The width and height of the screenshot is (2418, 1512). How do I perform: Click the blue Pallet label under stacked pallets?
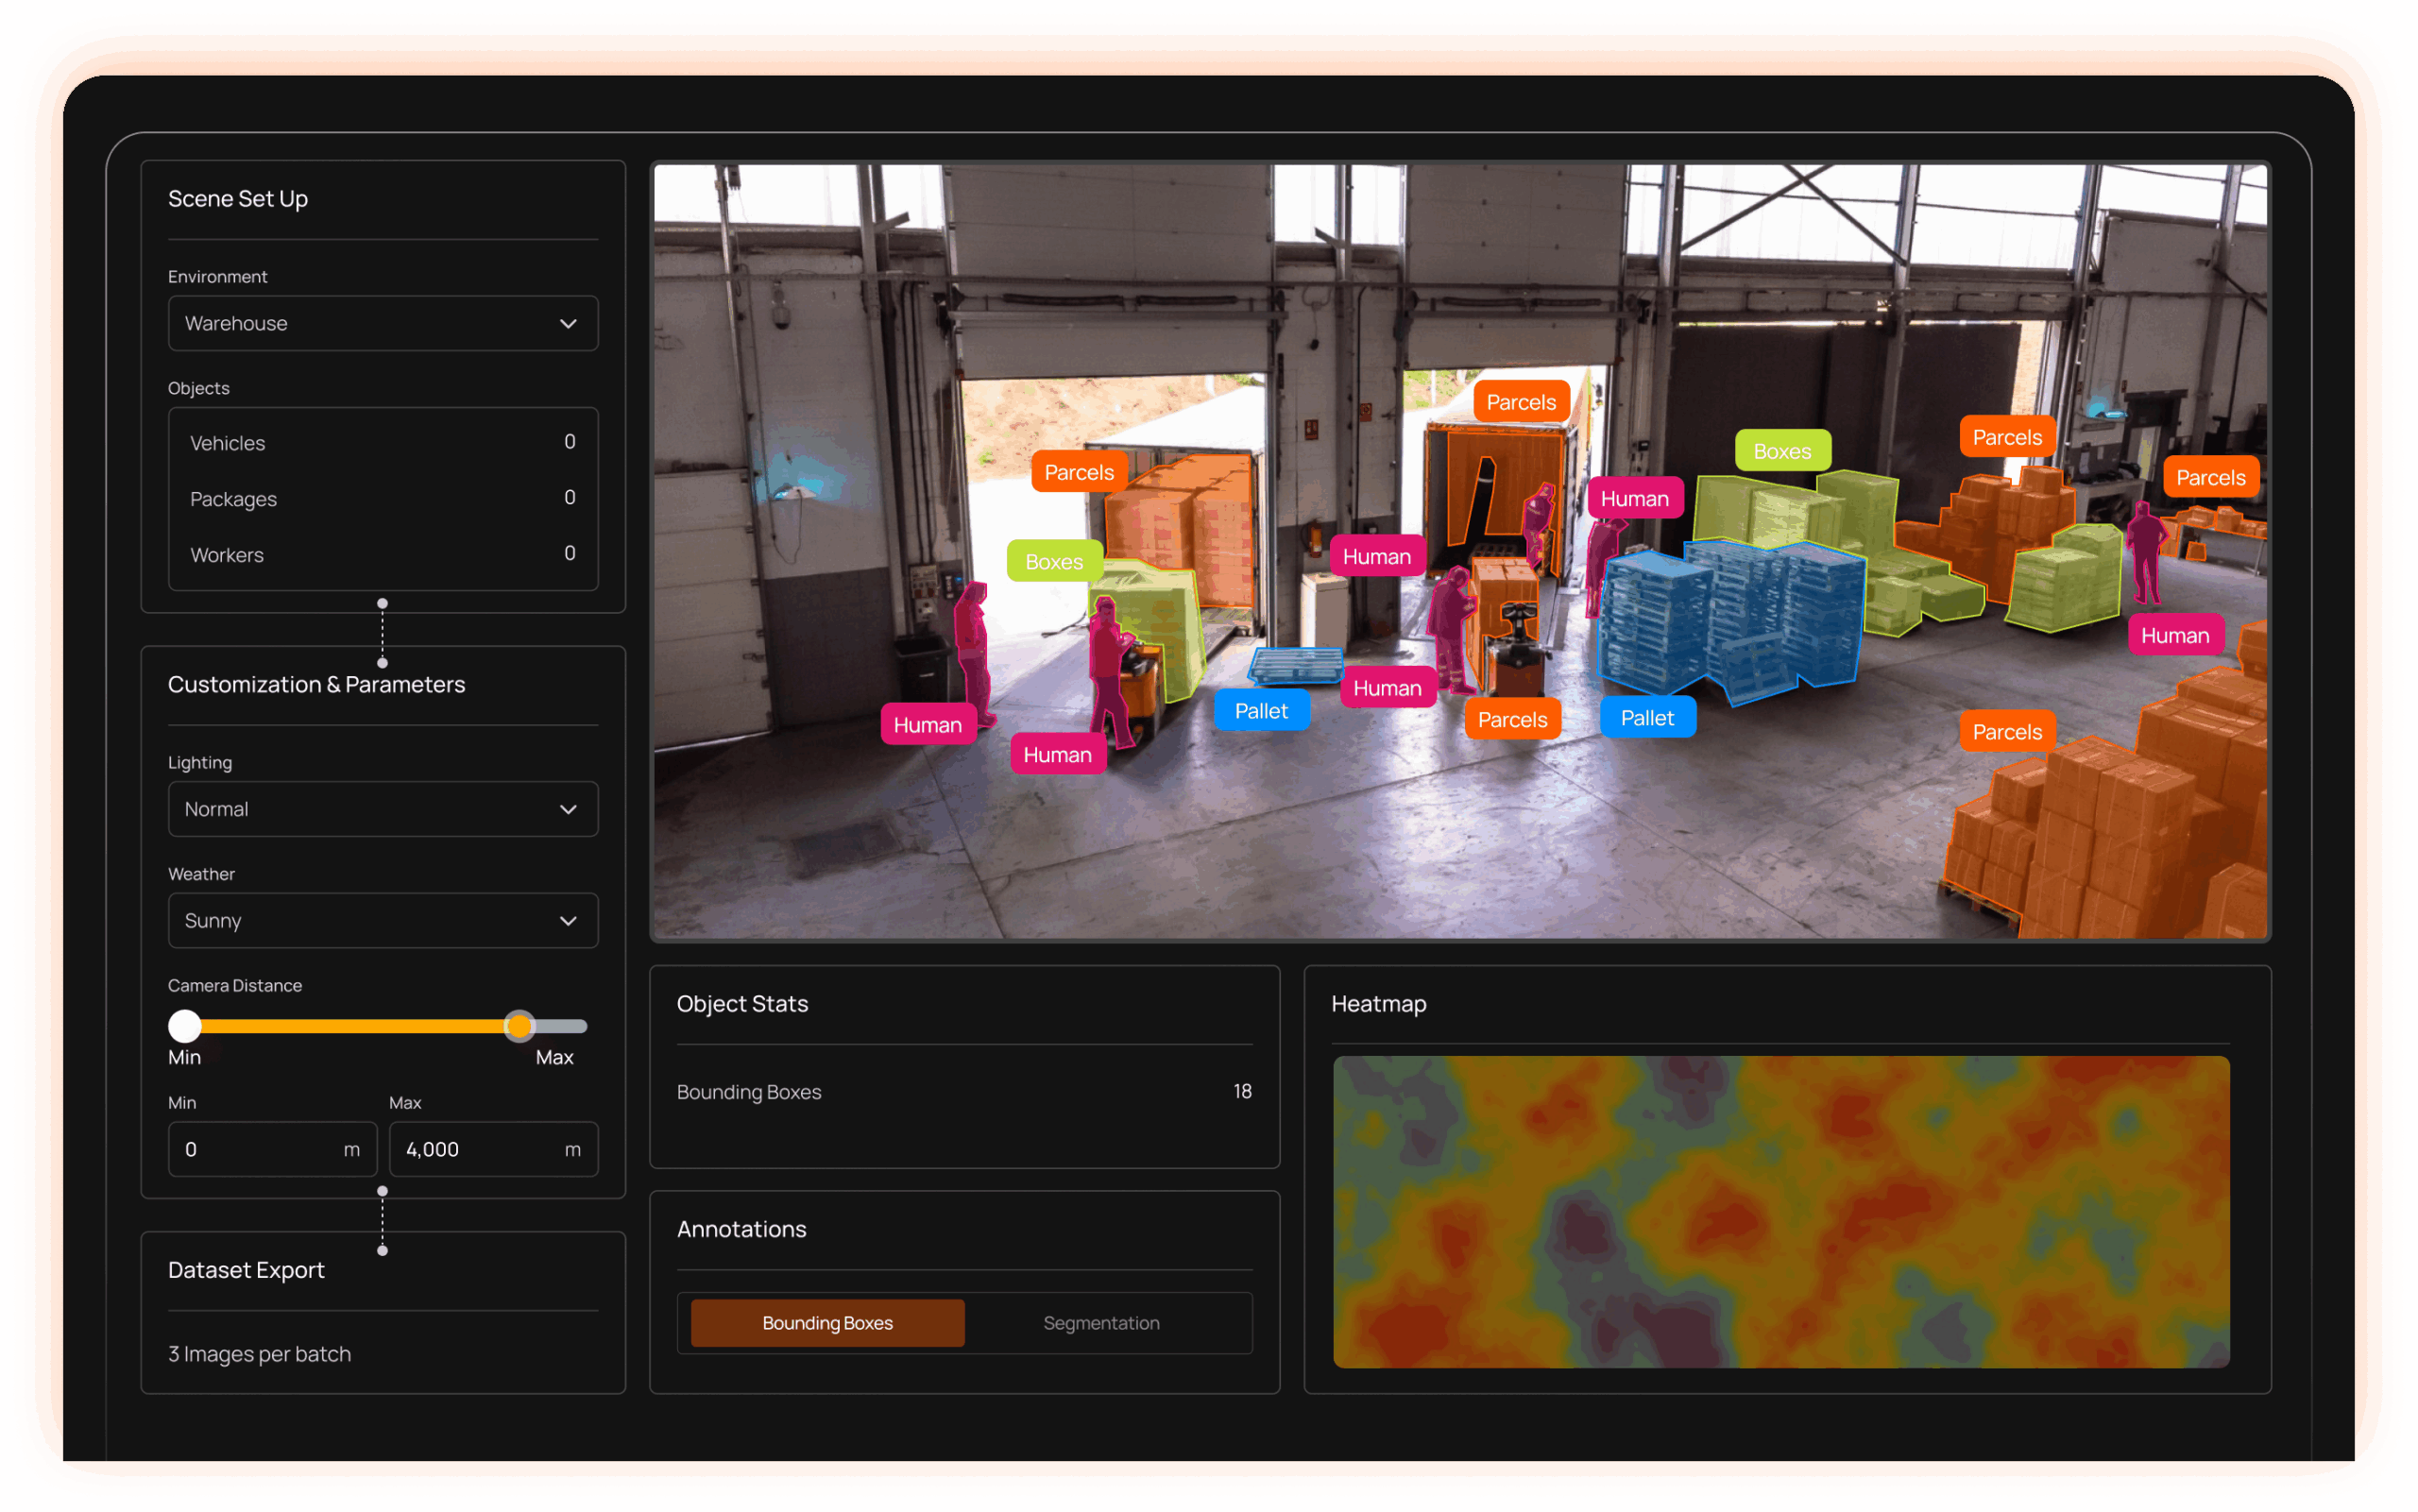(1647, 718)
